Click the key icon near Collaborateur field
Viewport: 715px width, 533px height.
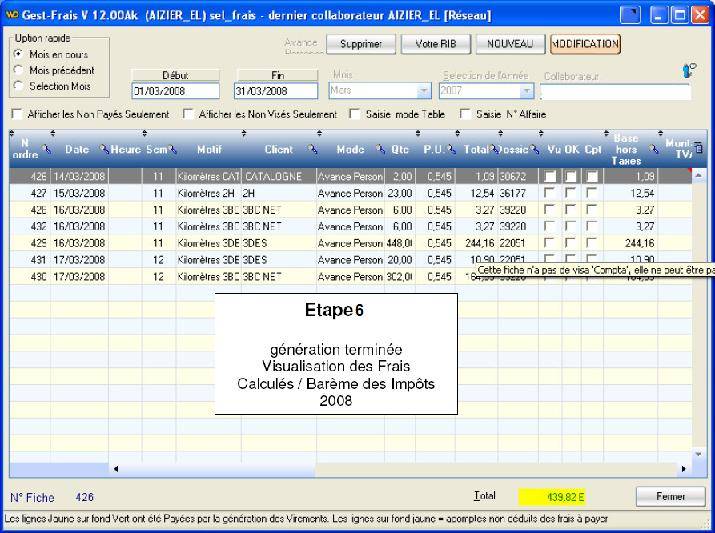690,71
